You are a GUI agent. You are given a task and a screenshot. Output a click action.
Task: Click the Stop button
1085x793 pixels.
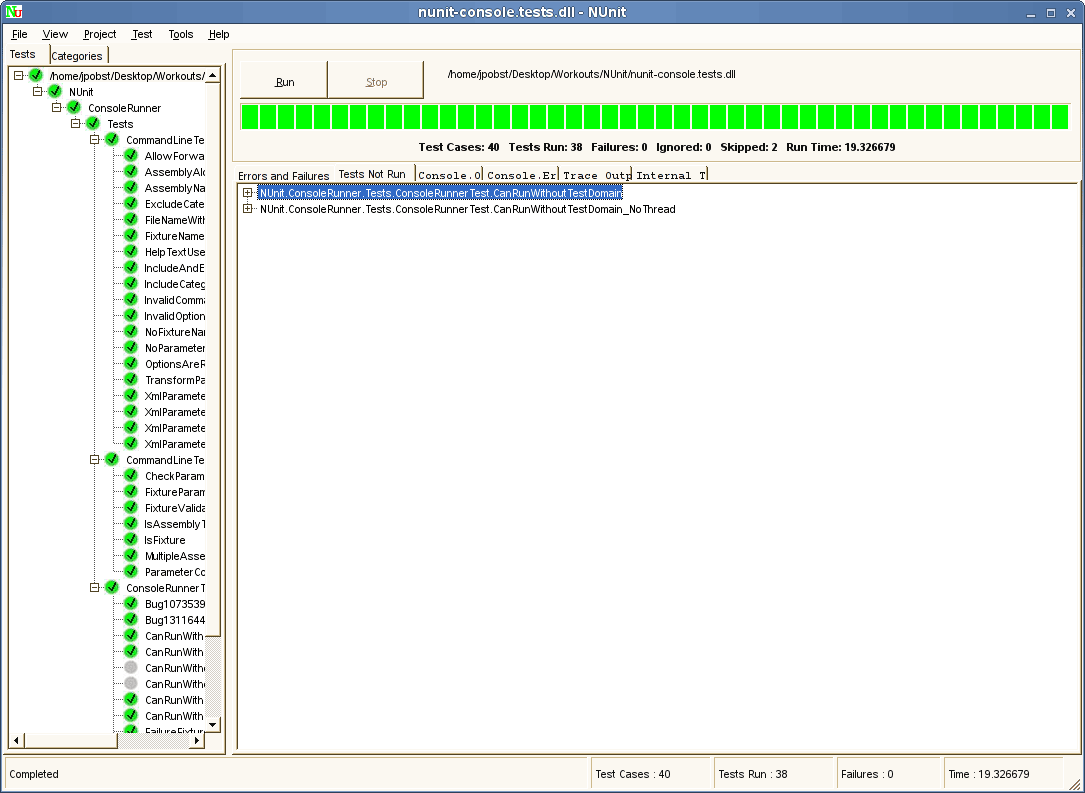[x=376, y=81]
